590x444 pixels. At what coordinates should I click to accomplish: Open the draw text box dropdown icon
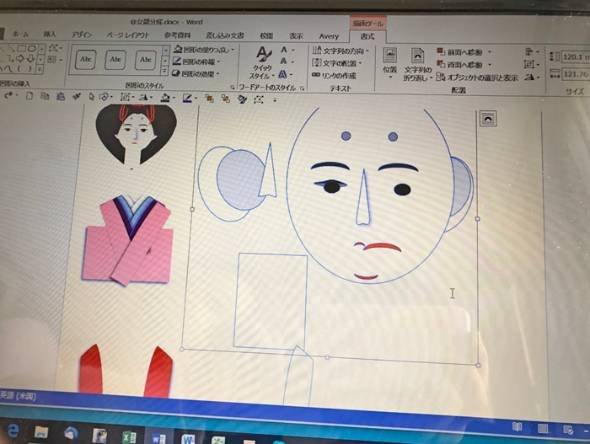tap(55, 59)
